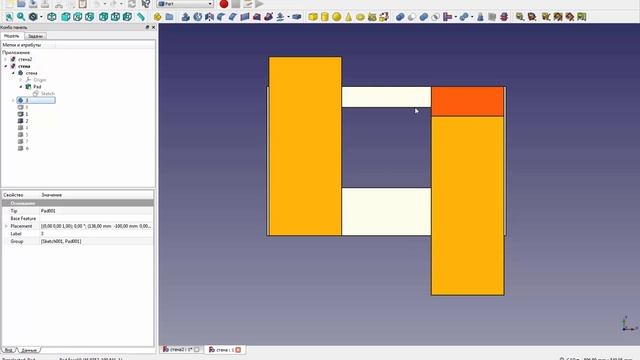Select the Pad feature in tree
640x360 pixels.
[37, 87]
